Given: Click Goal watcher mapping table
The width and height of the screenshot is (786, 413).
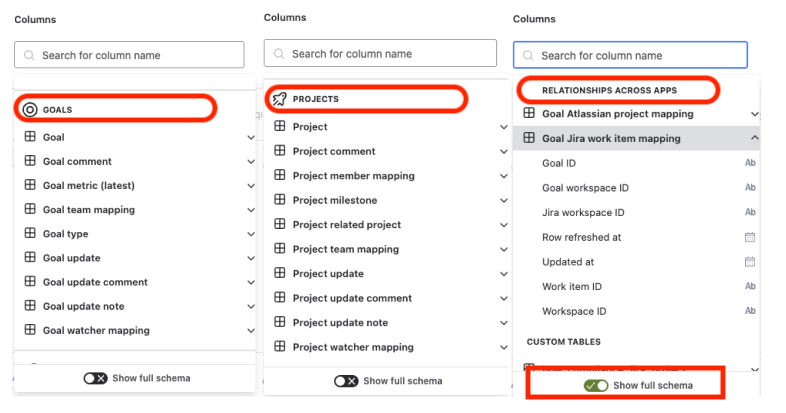Looking at the screenshot, I should tap(96, 330).
